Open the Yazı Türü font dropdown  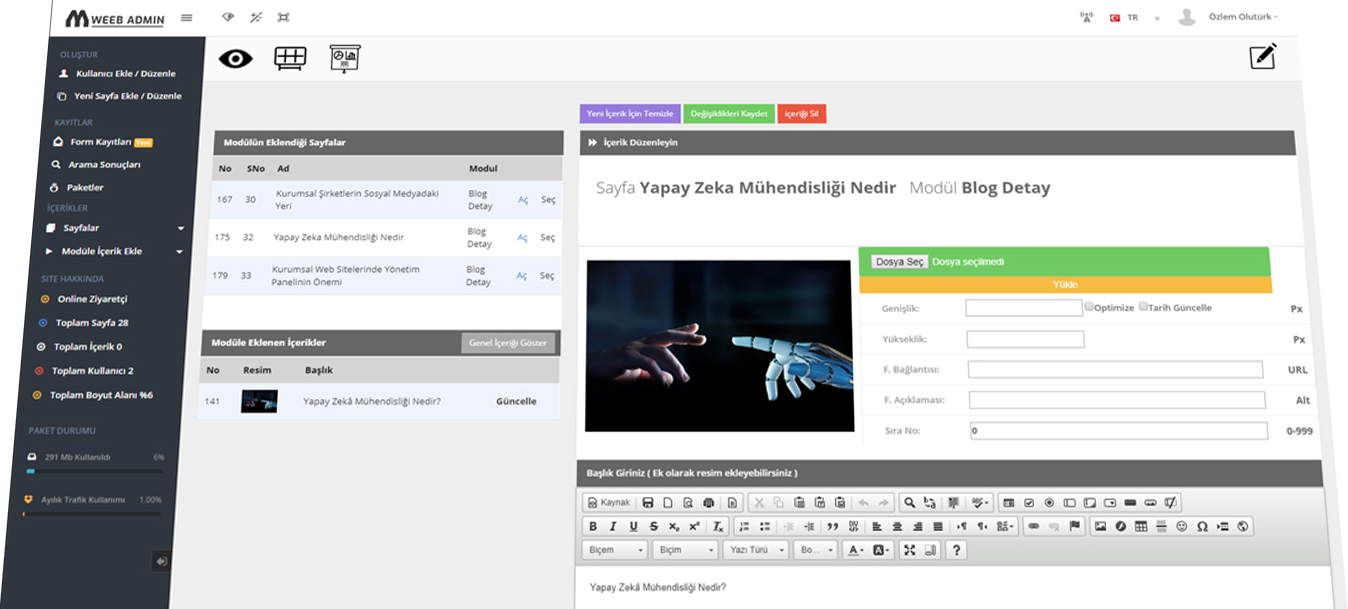point(755,550)
